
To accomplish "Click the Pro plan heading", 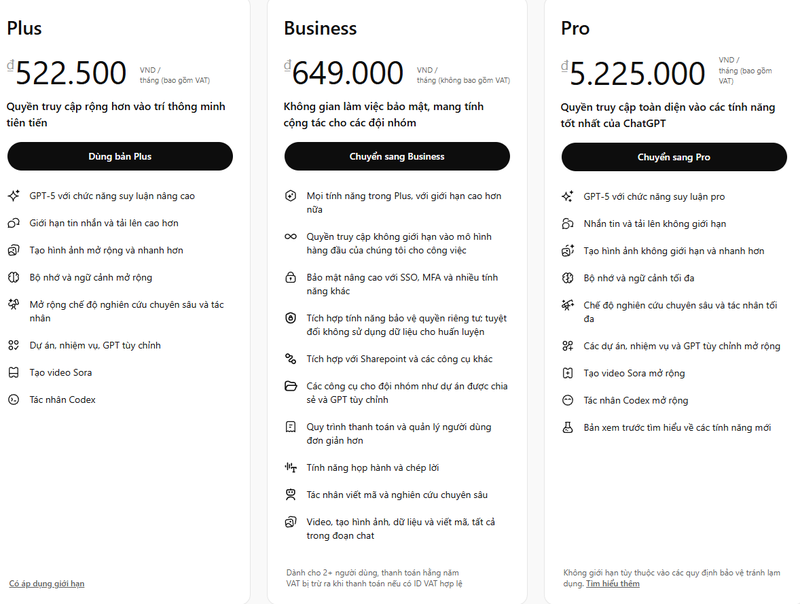I will [575, 28].
